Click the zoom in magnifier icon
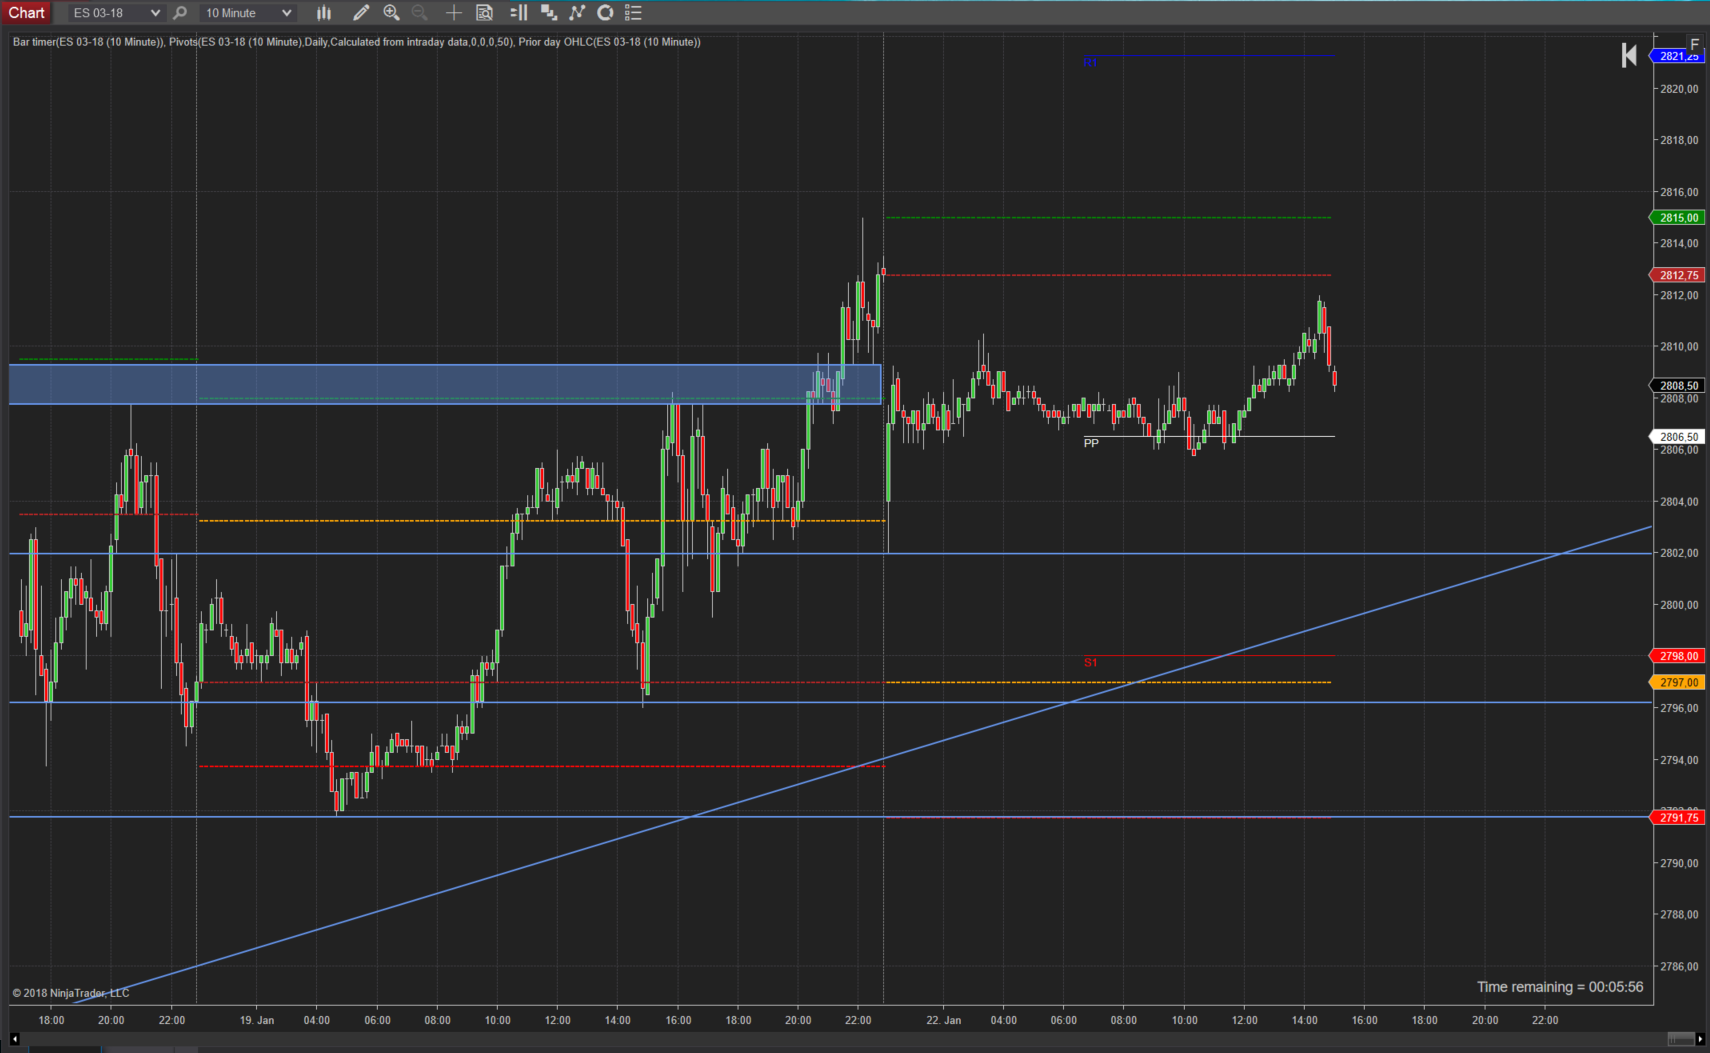Image resolution: width=1710 pixels, height=1053 pixels. 392,13
